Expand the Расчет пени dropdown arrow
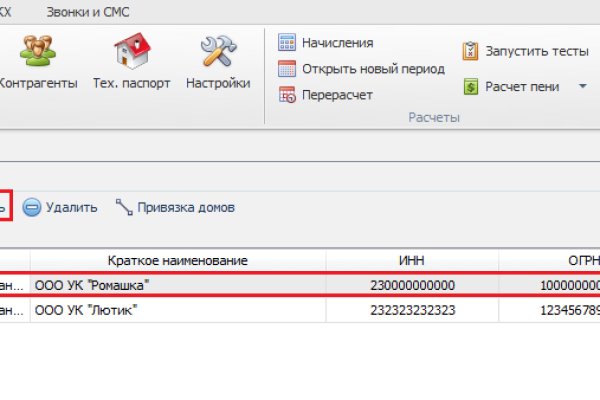Screen dimensions: 600x400 (x=582, y=87)
